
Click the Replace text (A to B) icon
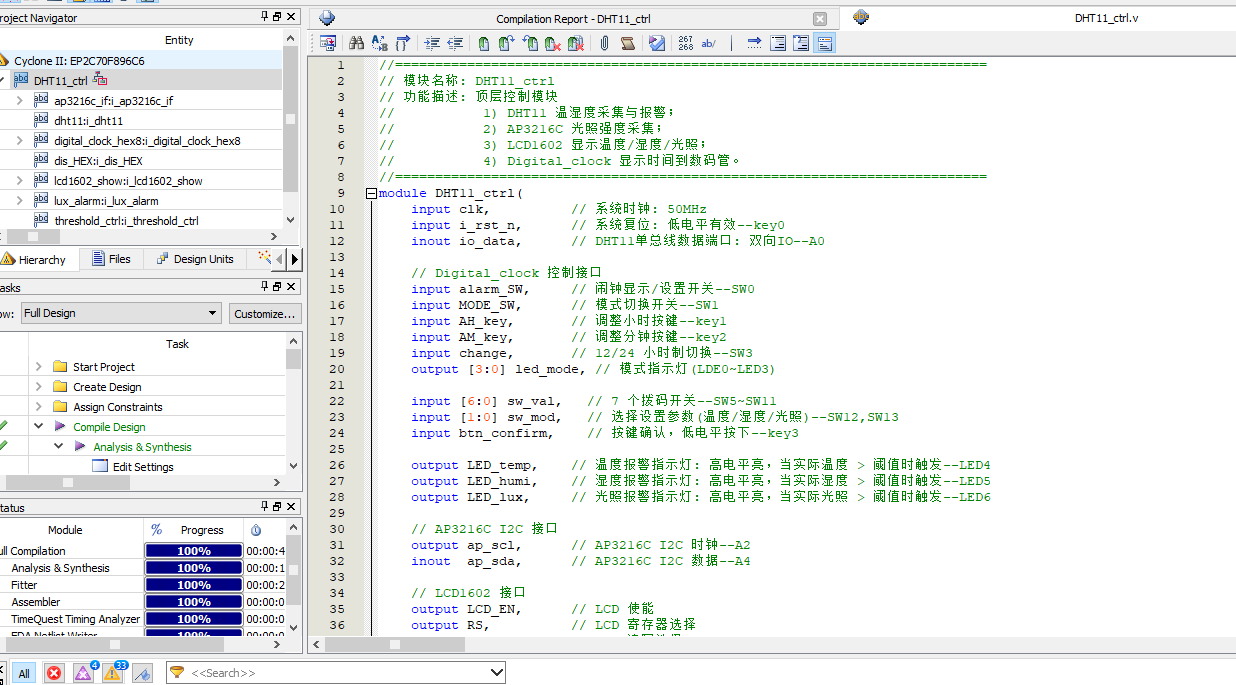(379, 43)
